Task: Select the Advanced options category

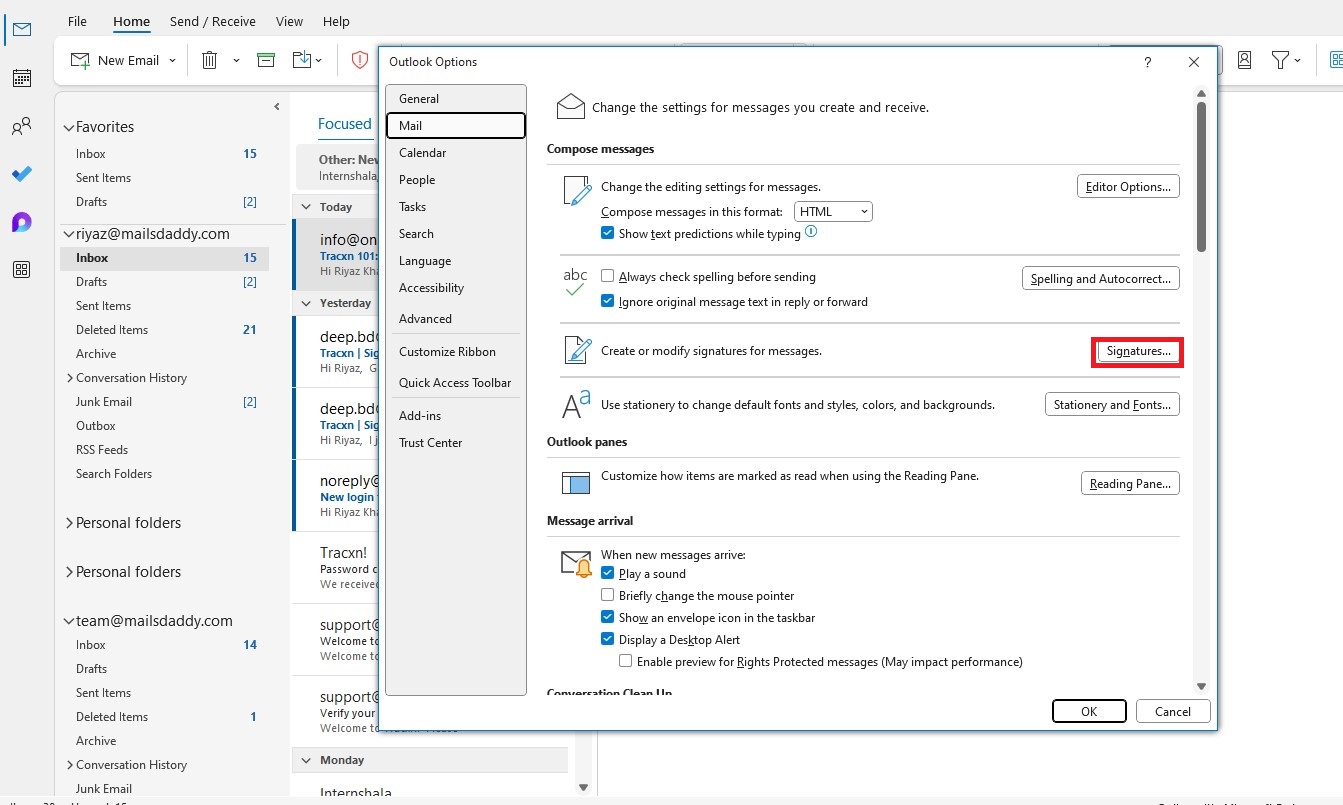Action: (x=455, y=319)
